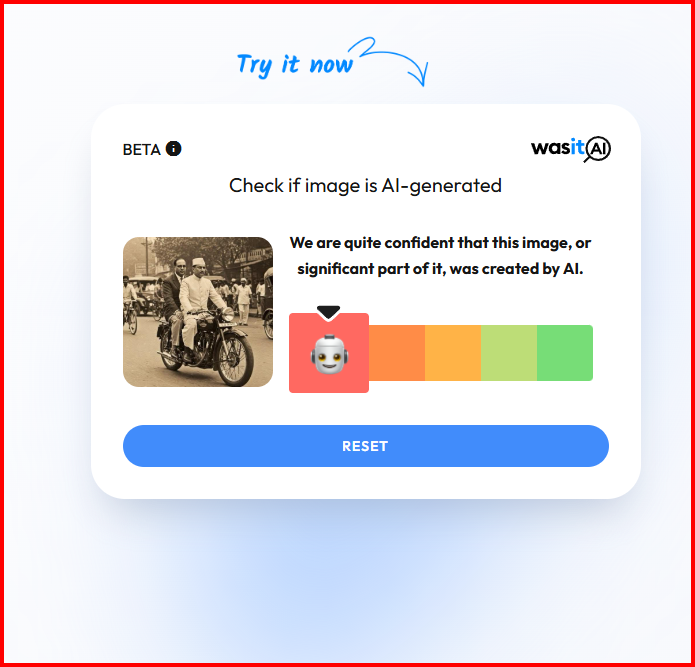The width and height of the screenshot is (695, 667).
Task: Click the robot face emoji
Action: (x=329, y=354)
